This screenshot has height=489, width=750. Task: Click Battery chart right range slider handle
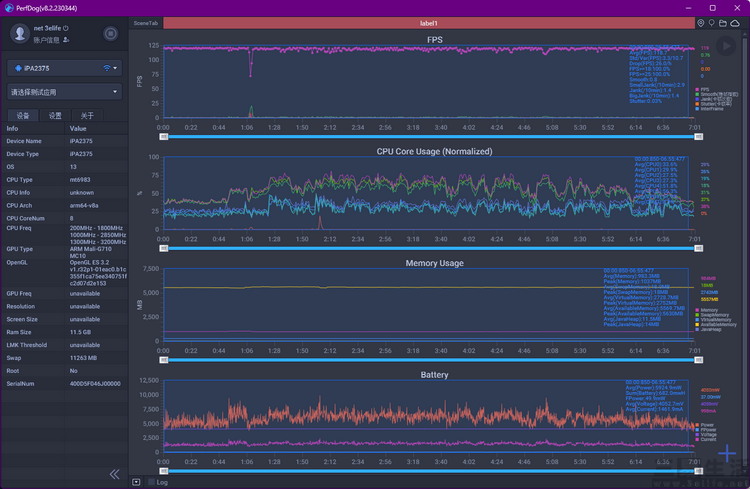click(699, 471)
